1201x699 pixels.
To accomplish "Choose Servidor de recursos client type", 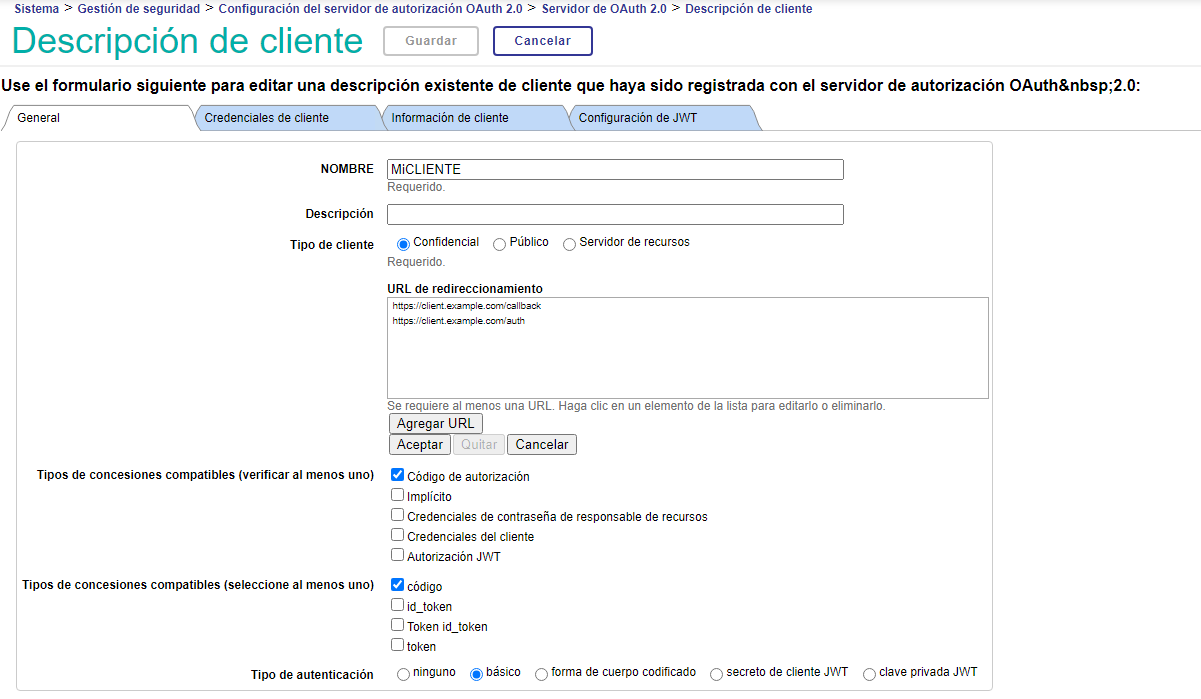I will coord(570,244).
